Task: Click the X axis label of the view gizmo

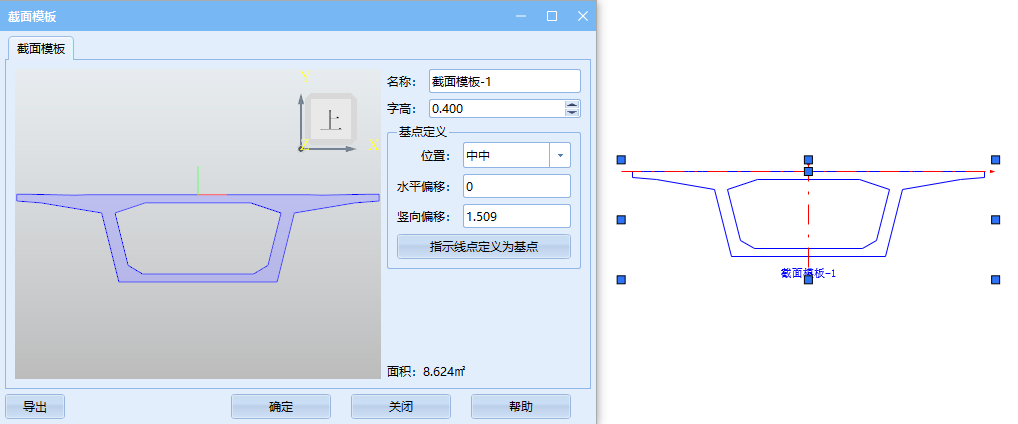Action: [373, 145]
